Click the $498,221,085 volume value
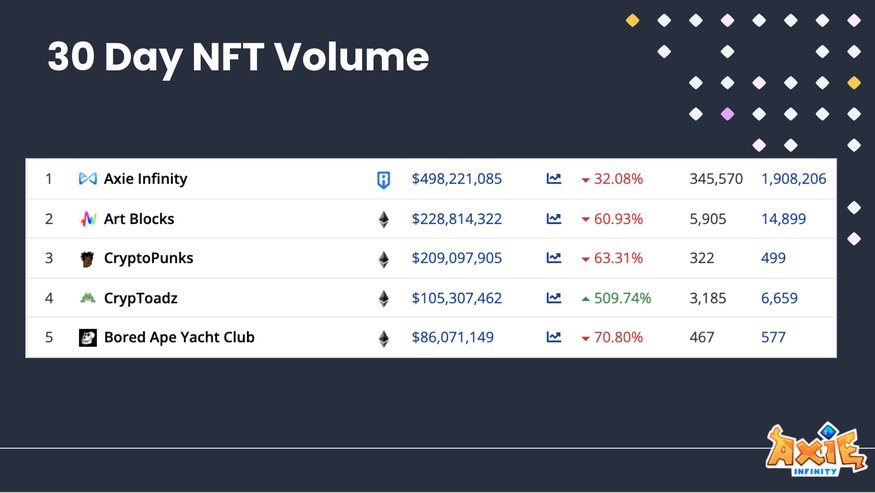 tap(457, 179)
